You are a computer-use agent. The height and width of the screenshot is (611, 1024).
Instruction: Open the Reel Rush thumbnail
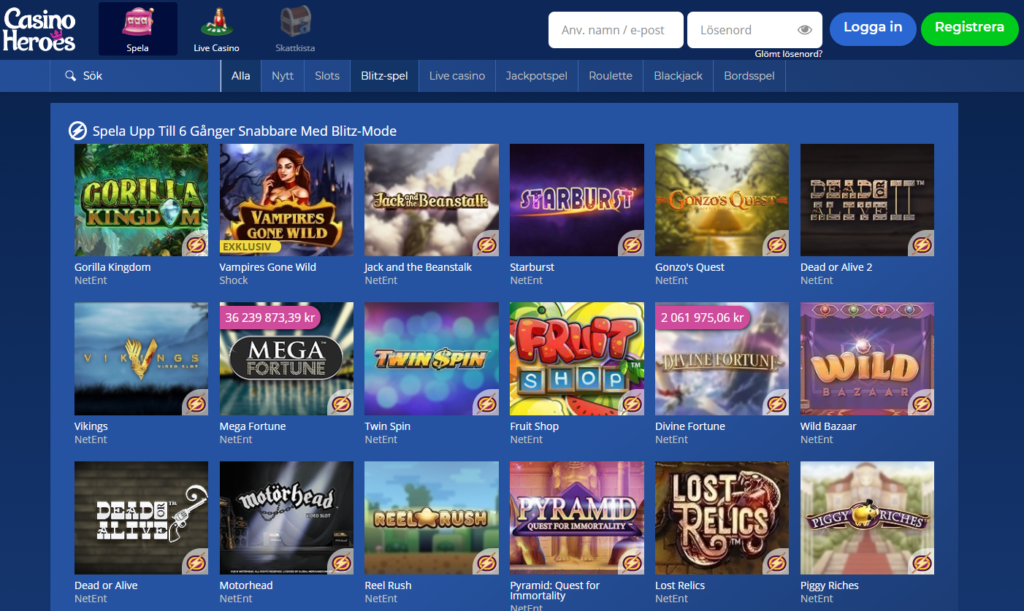click(432, 518)
